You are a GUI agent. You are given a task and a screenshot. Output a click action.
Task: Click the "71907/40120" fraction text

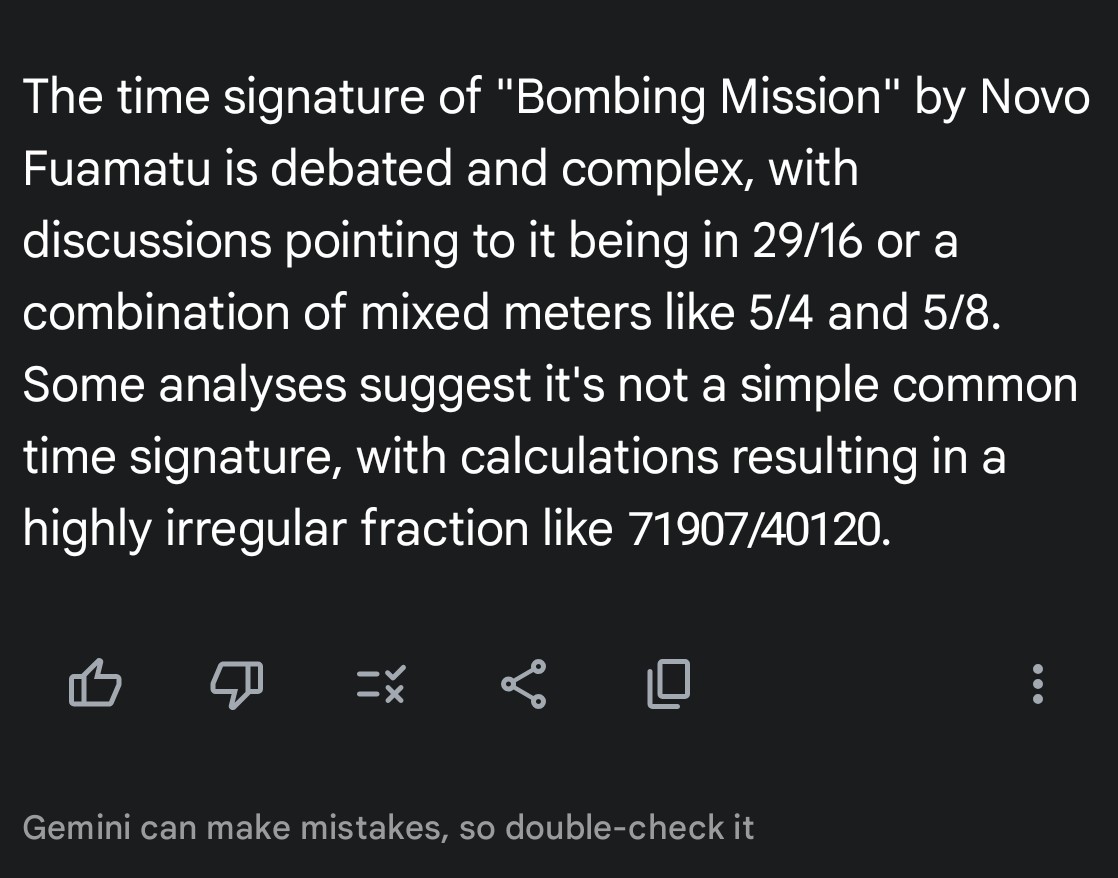pyautogui.click(x=756, y=528)
